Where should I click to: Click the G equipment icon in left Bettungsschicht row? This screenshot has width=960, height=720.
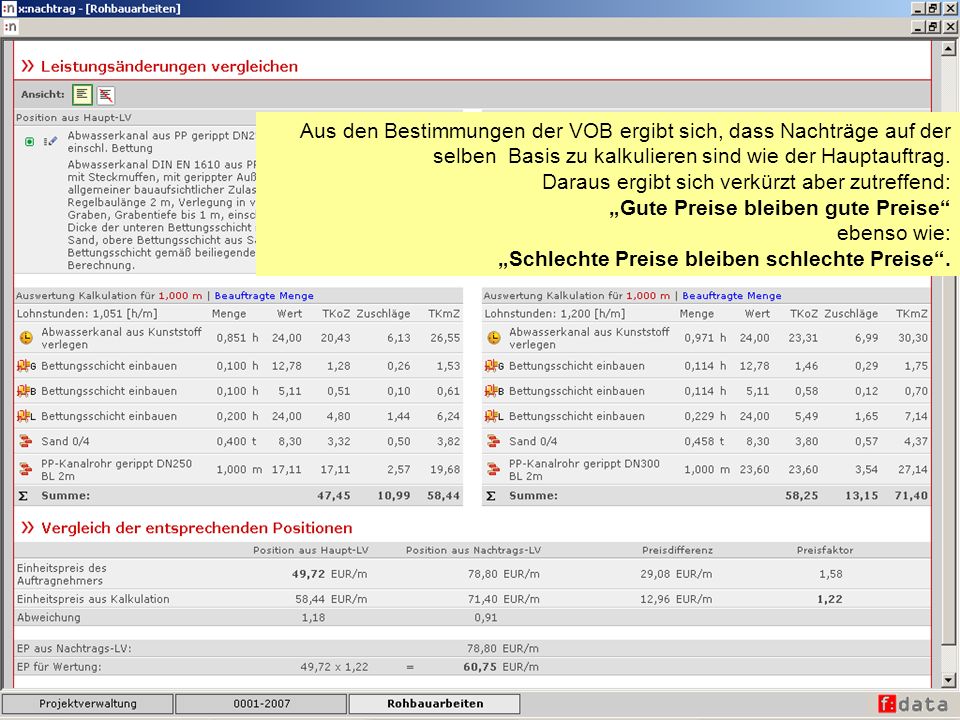[x=26, y=366]
